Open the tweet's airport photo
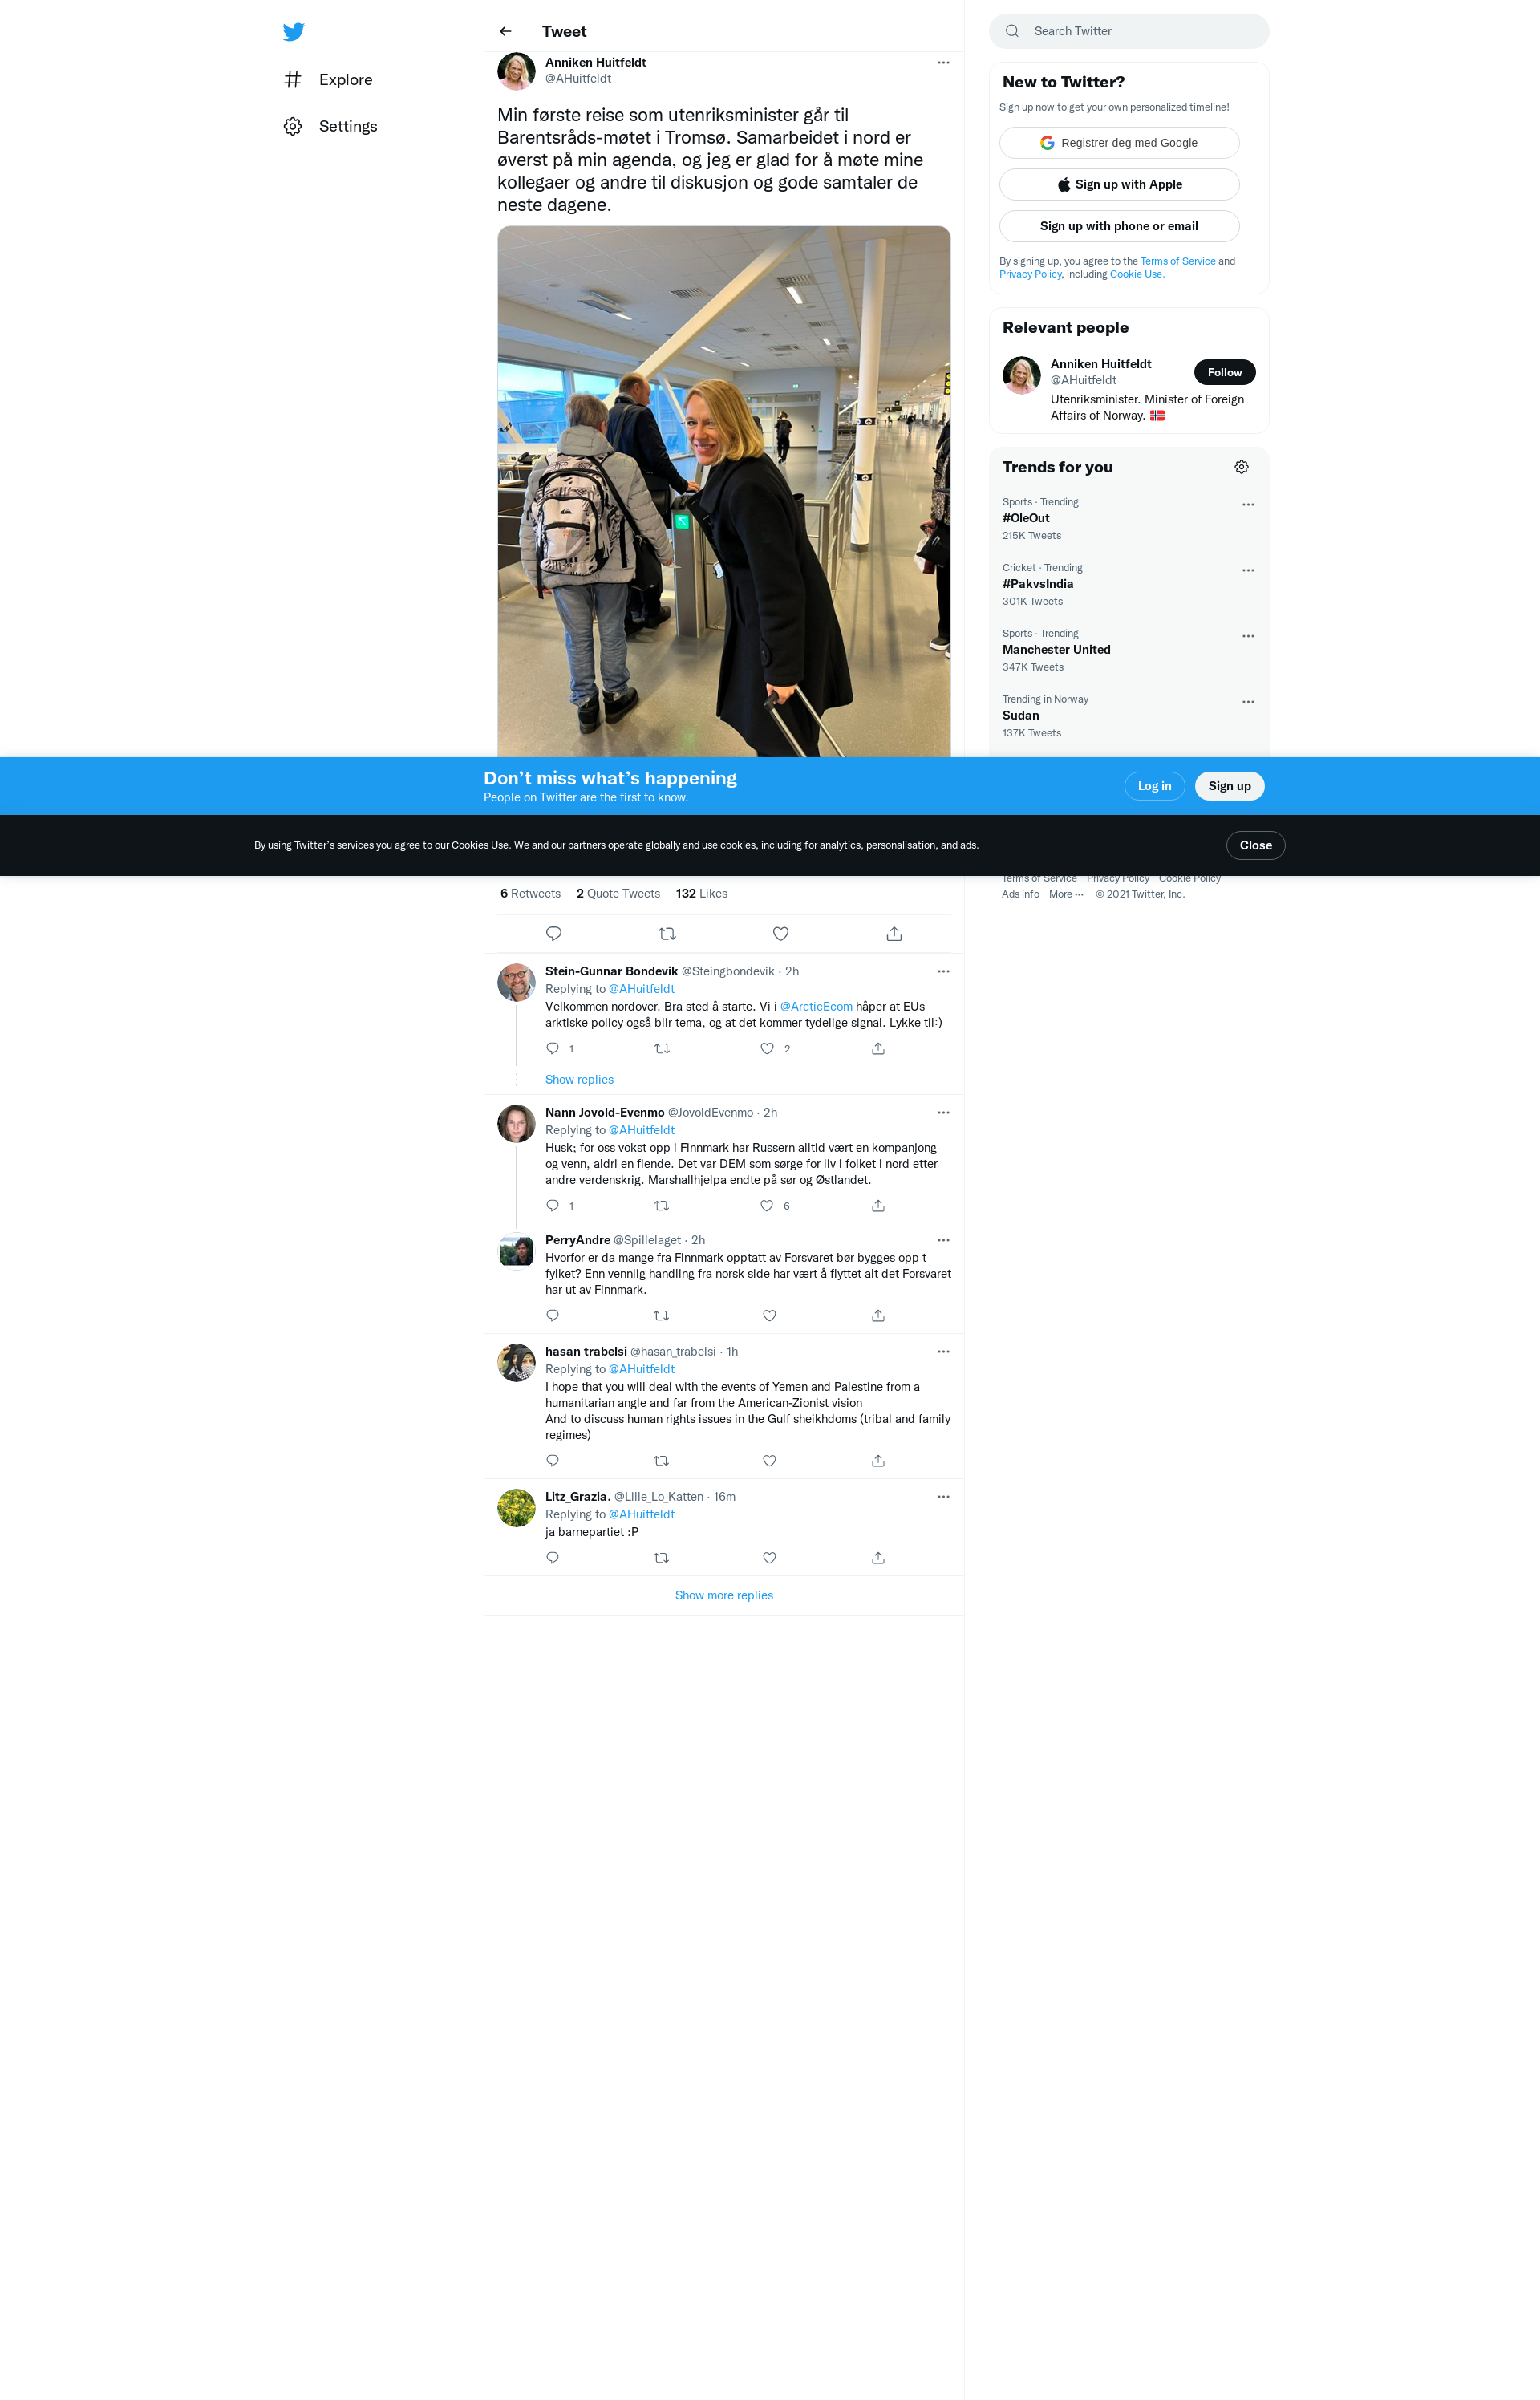Image resolution: width=1540 pixels, height=2400 pixels. tap(724, 491)
